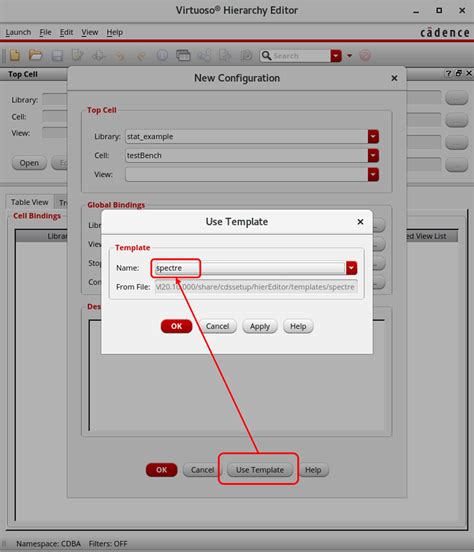Screen dimensions: 474x552
Task: Click the spectre template name field
Action: [250, 268]
